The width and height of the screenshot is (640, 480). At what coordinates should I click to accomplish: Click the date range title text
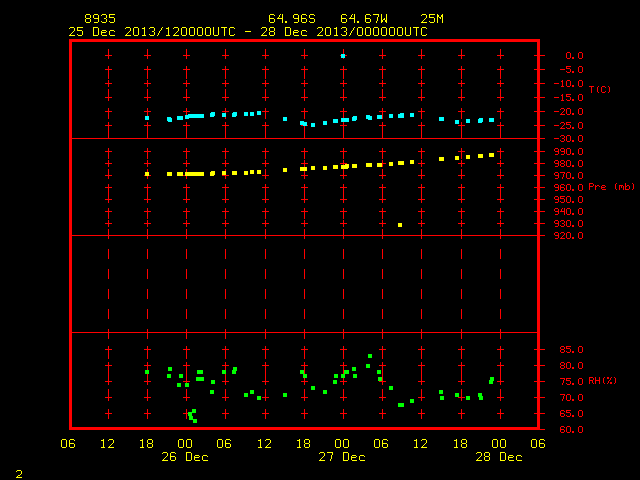(x=248, y=32)
